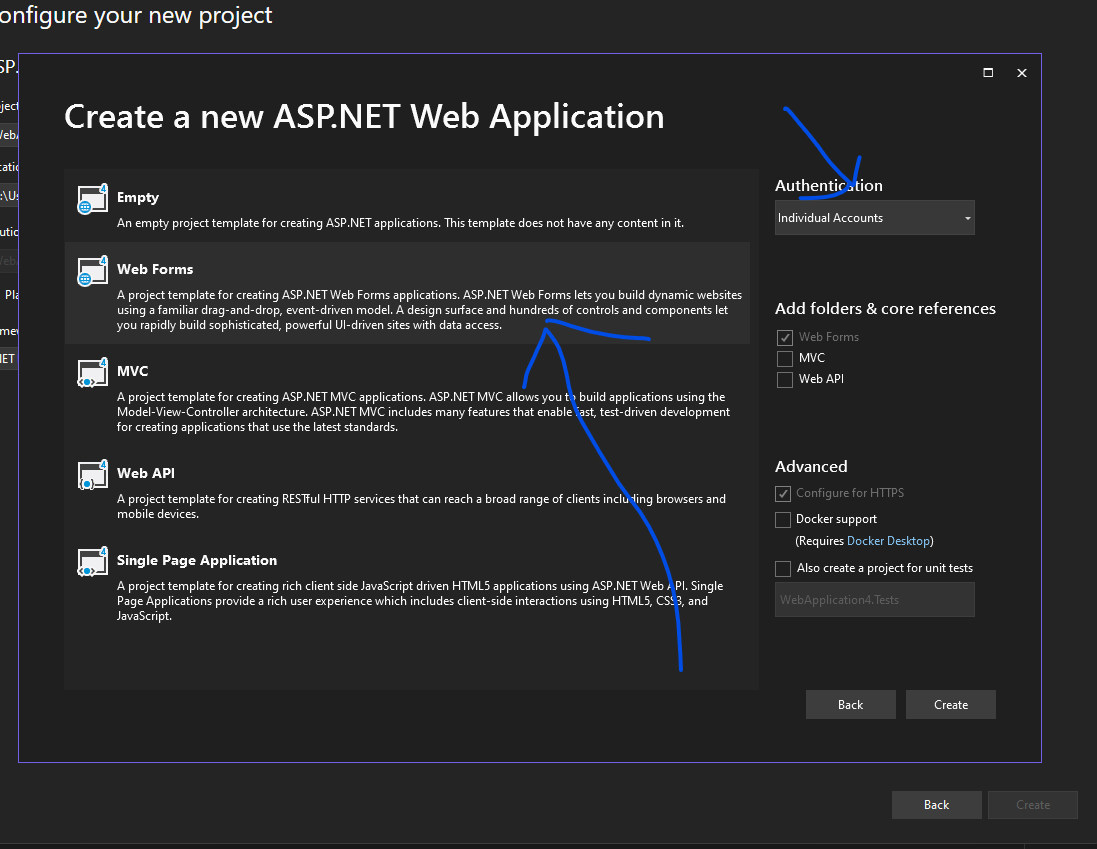Click the MVC template description text
1097x849 pixels.
coord(423,412)
